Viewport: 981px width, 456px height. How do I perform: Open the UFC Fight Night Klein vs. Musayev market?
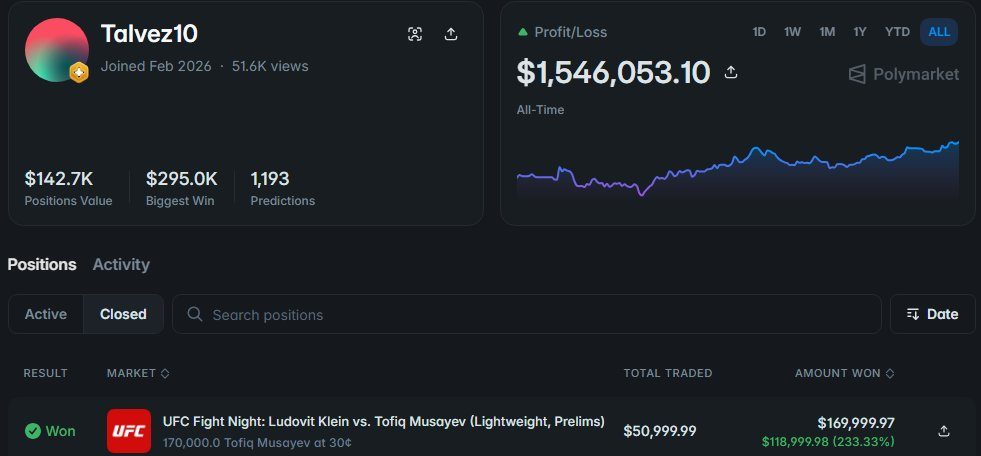pyautogui.click(x=384, y=422)
